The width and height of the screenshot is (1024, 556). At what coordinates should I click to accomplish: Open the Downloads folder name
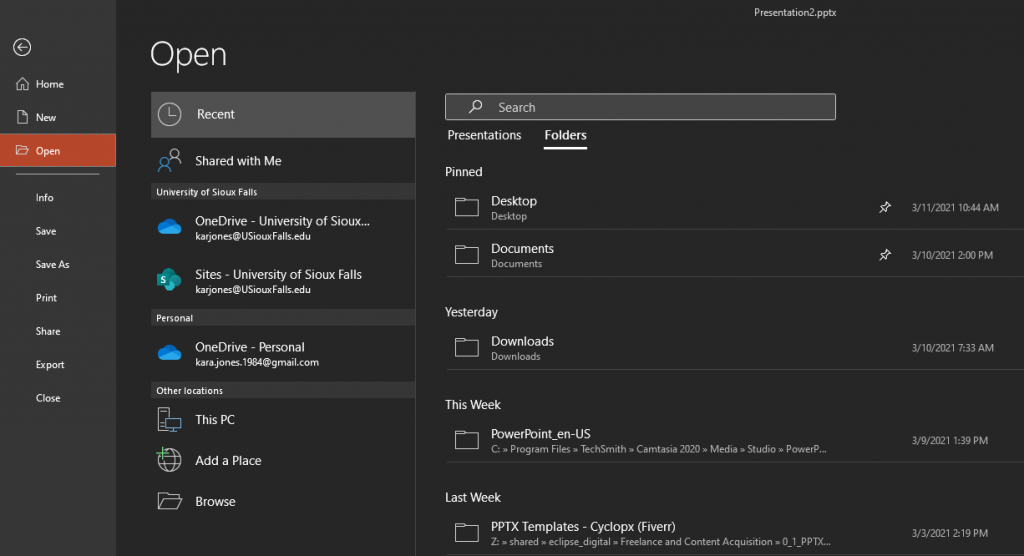pyautogui.click(x=522, y=341)
